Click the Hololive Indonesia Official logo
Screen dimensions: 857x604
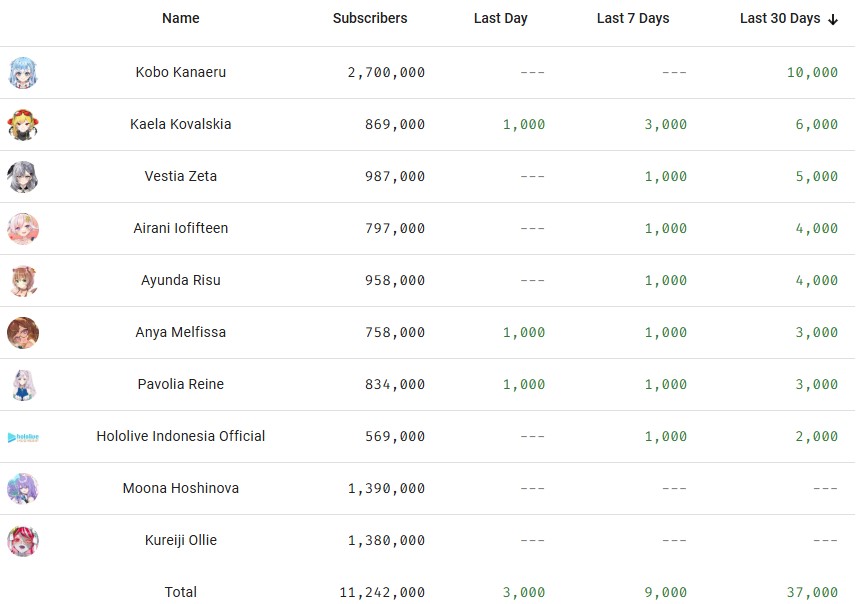pos(23,437)
